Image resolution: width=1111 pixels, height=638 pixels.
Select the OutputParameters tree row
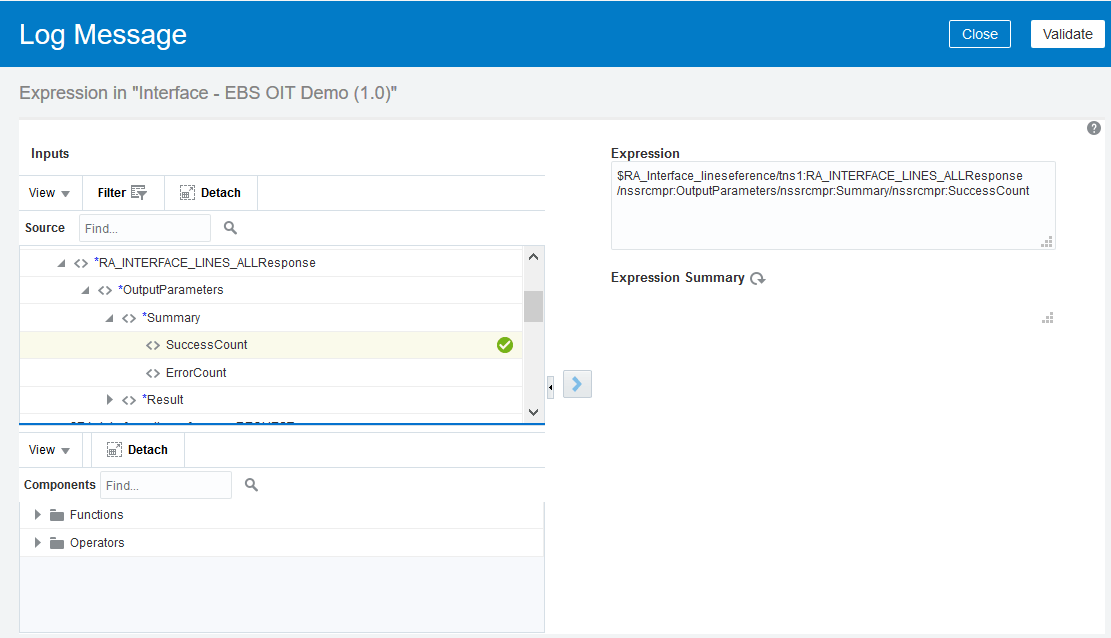click(271, 290)
